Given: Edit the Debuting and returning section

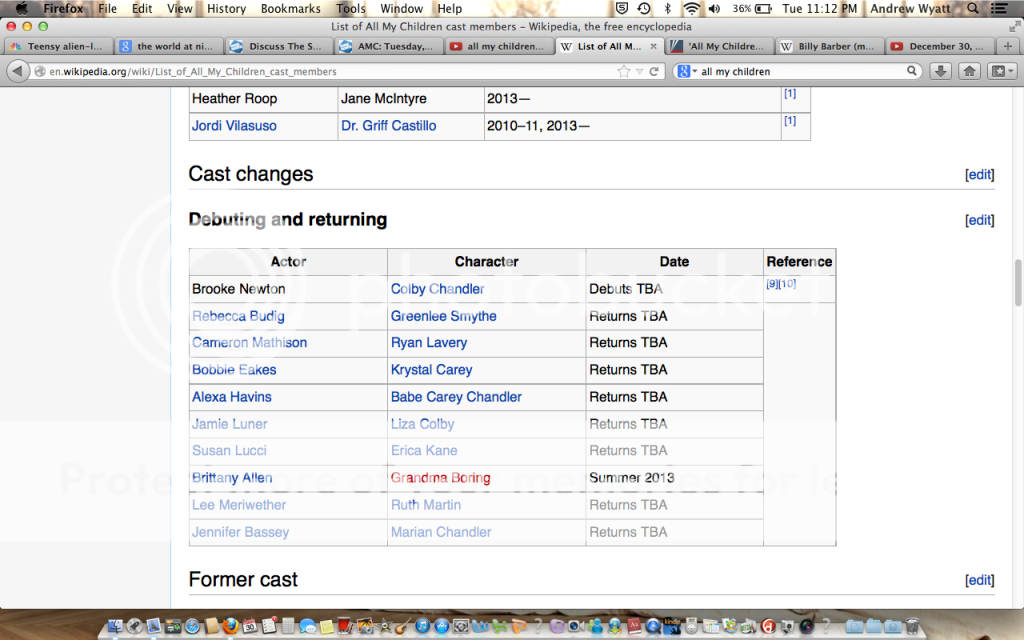Looking at the screenshot, I should pos(979,220).
